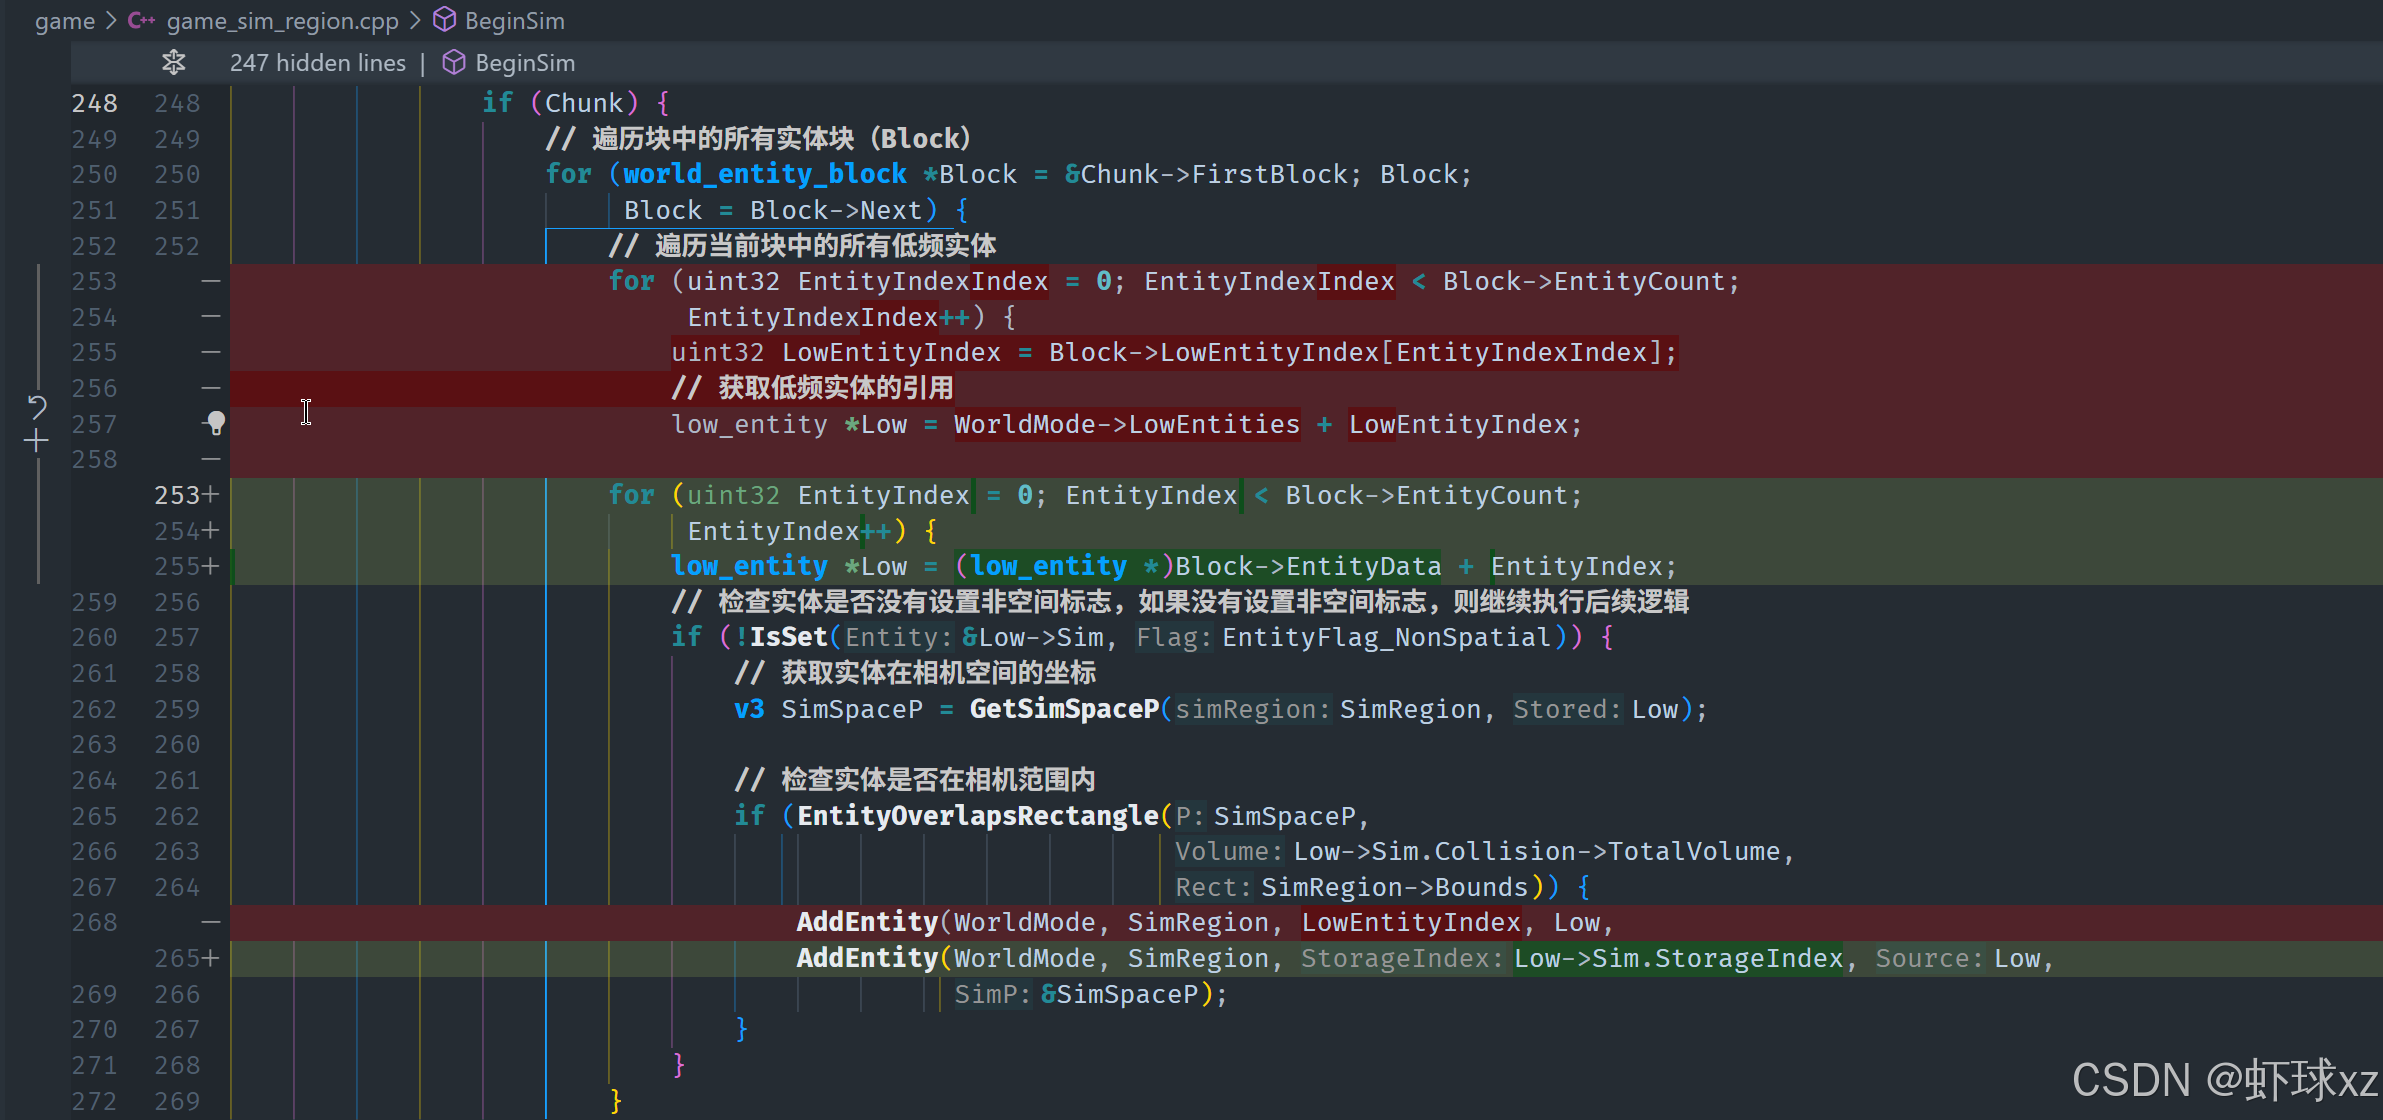Click the IsSet function call on line 257
Image resolution: width=2383 pixels, height=1120 pixels.
coord(788,637)
